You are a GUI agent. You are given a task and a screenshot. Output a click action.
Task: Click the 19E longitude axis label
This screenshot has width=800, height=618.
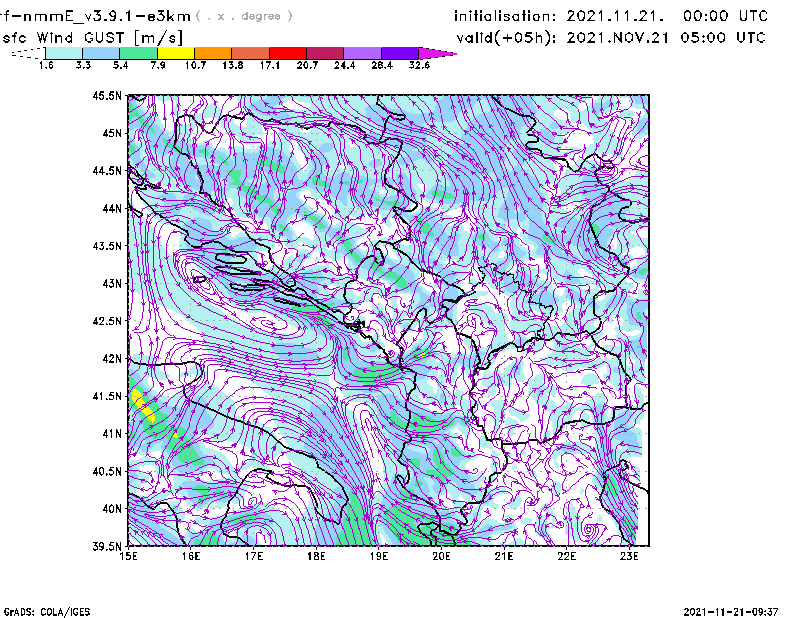pos(379,556)
